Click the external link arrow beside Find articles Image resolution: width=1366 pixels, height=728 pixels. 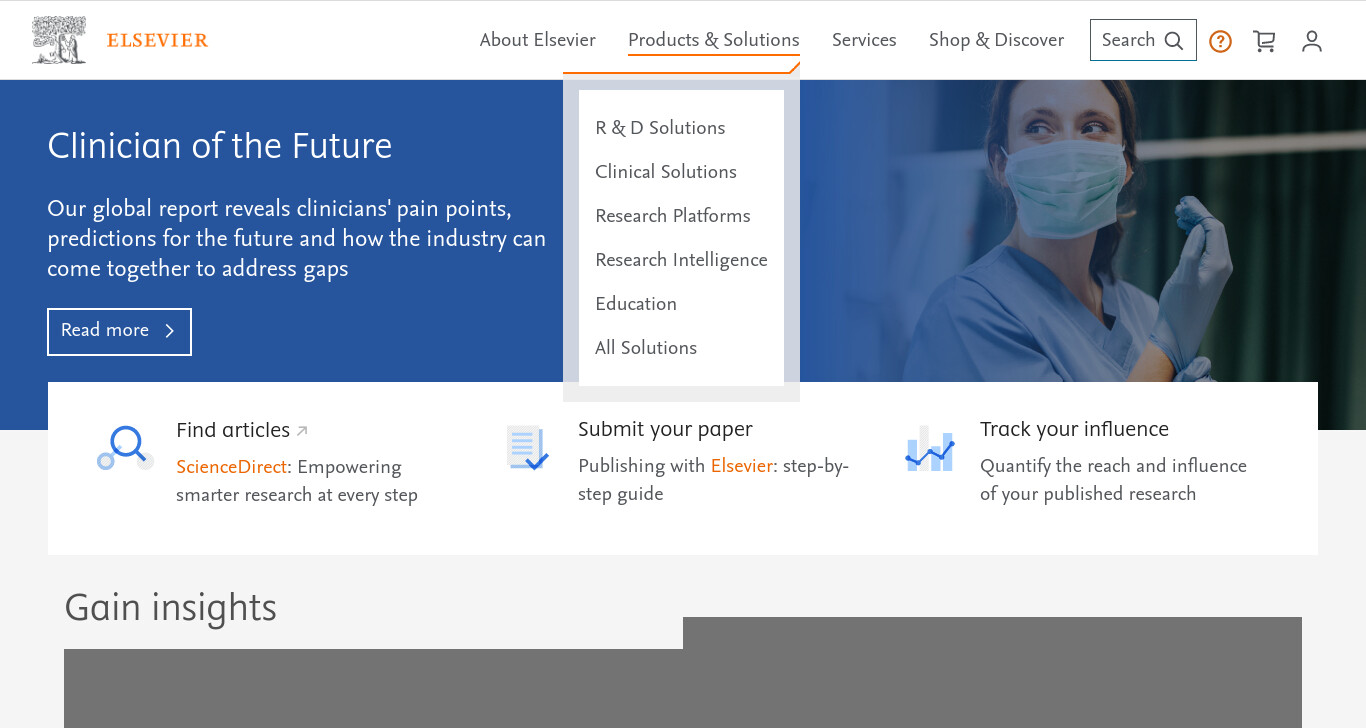[x=302, y=431]
